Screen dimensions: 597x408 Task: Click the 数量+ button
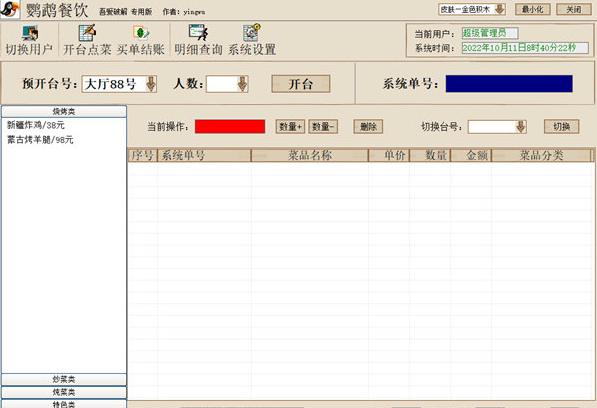point(290,127)
